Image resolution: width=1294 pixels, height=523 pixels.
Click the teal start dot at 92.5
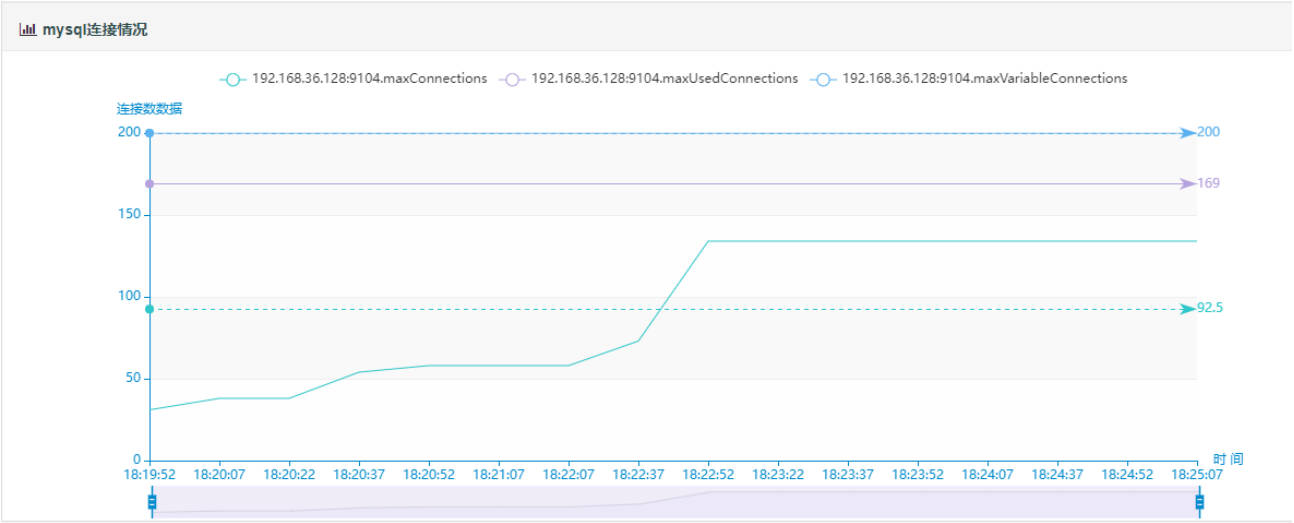click(150, 309)
